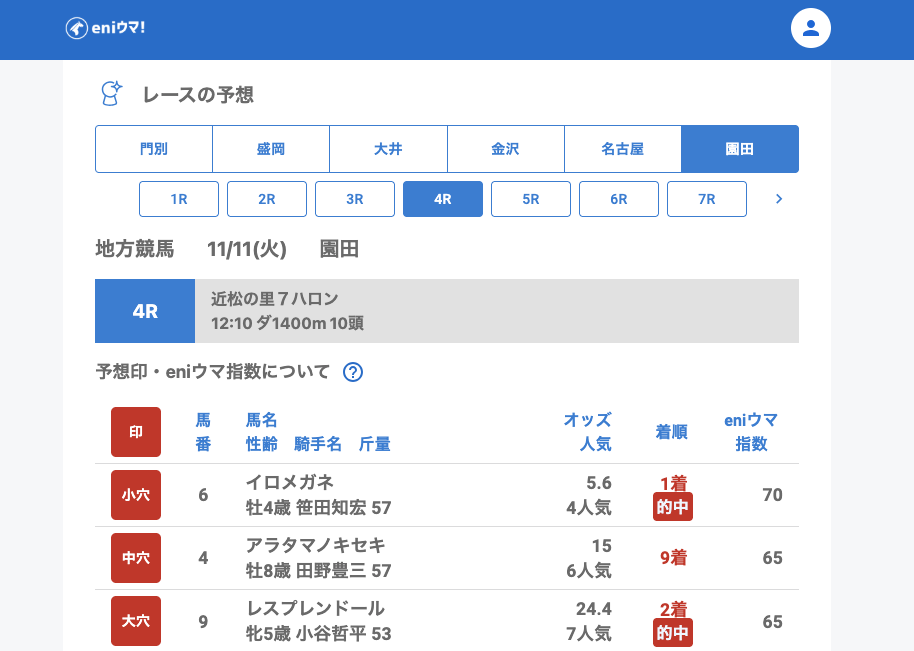Select the 門別 racecourse tab

[154, 149]
